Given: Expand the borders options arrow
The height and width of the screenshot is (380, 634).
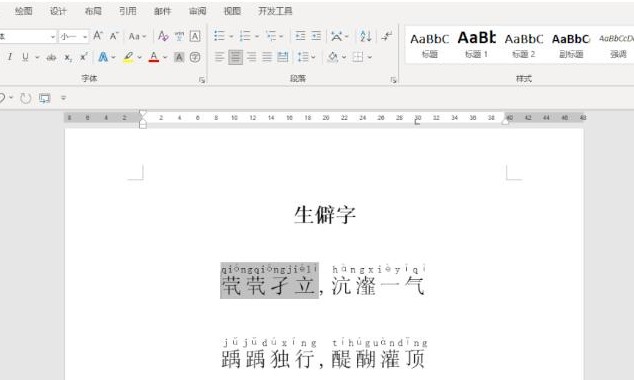Looking at the screenshot, I should point(369,57).
